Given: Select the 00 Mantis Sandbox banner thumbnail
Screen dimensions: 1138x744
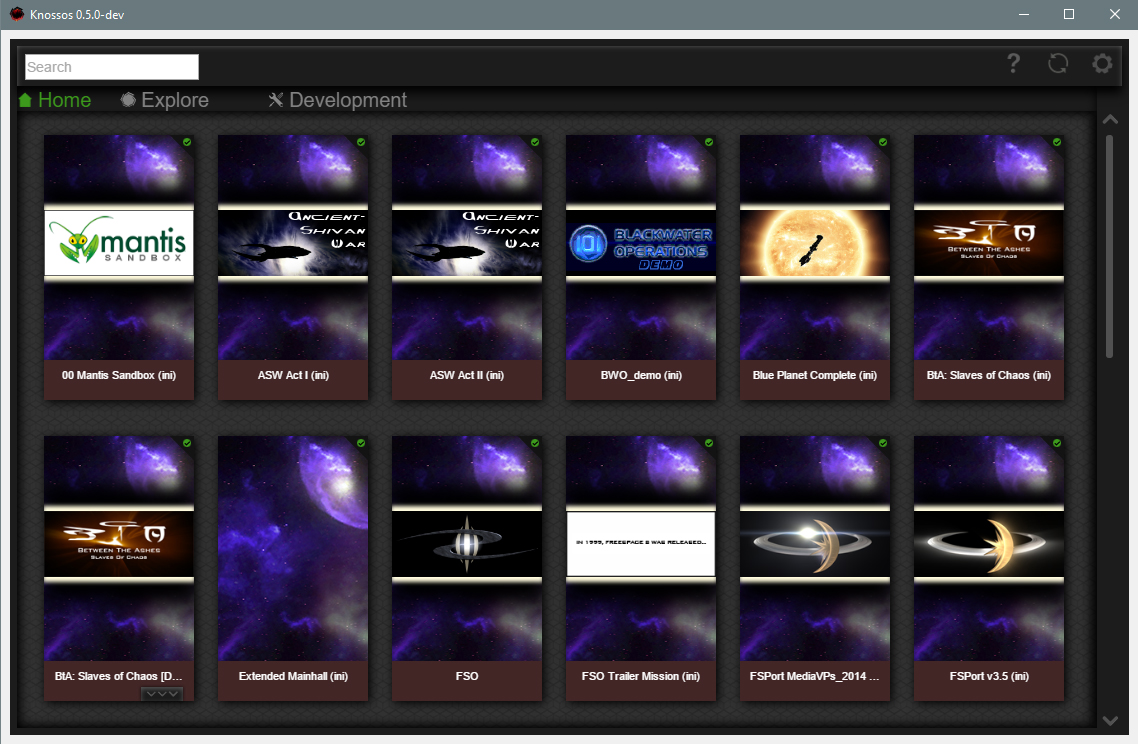Looking at the screenshot, I should pyautogui.click(x=119, y=243).
